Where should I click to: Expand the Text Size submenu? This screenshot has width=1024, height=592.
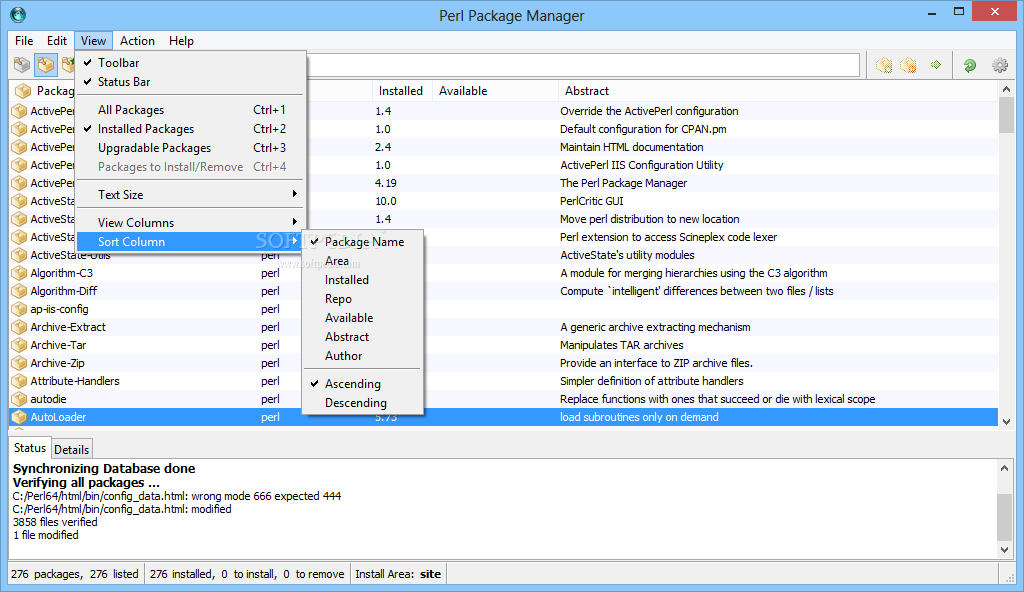click(x=191, y=195)
